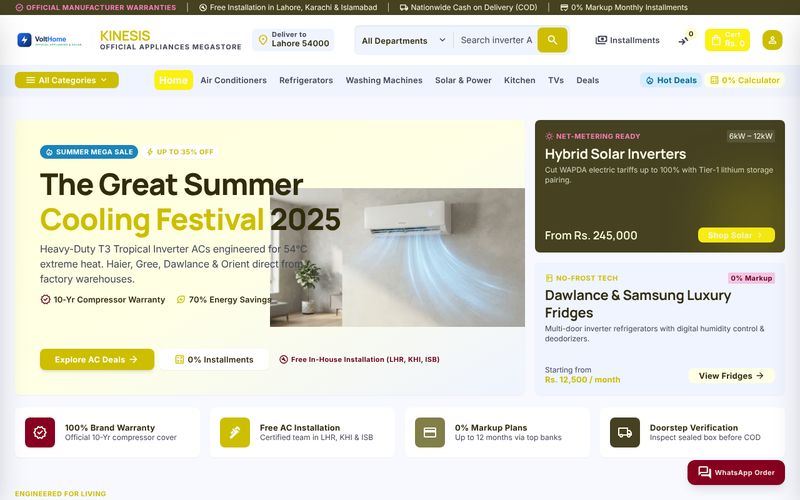Open Refrigerators menu item
This screenshot has height=500, width=800.
click(x=306, y=80)
